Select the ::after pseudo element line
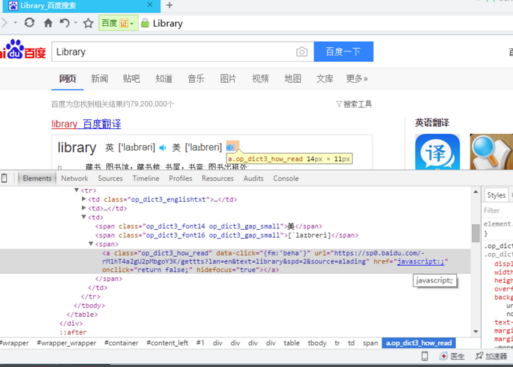The height and width of the screenshot is (367, 513). click(73, 332)
